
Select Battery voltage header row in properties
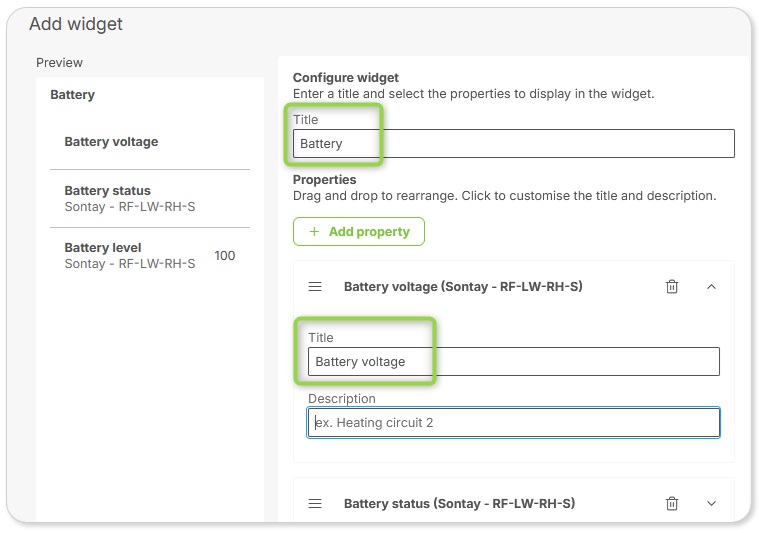(x=514, y=287)
